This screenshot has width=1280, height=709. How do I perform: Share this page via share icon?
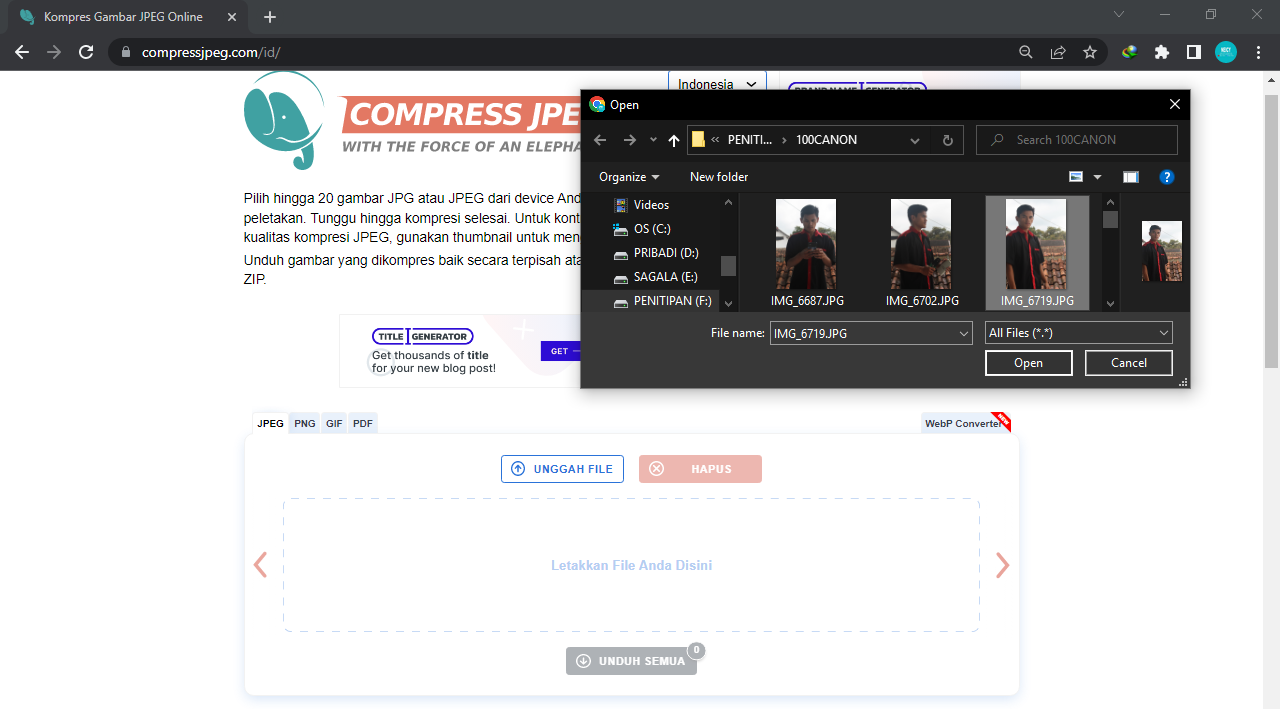(x=1058, y=52)
